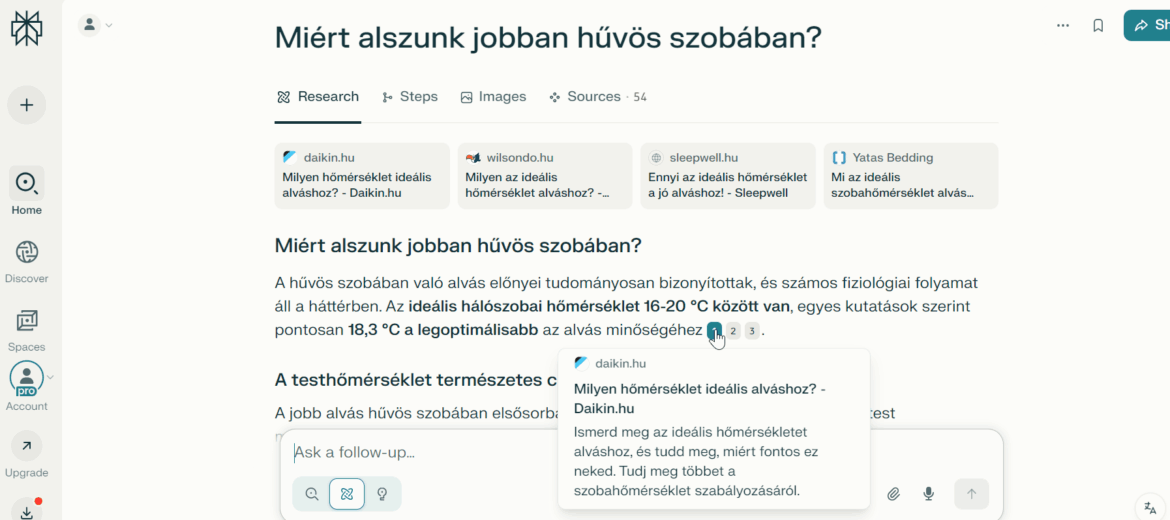Click citation number 3
Image resolution: width=1170 pixels, height=520 pixels.
click(752, 331)
